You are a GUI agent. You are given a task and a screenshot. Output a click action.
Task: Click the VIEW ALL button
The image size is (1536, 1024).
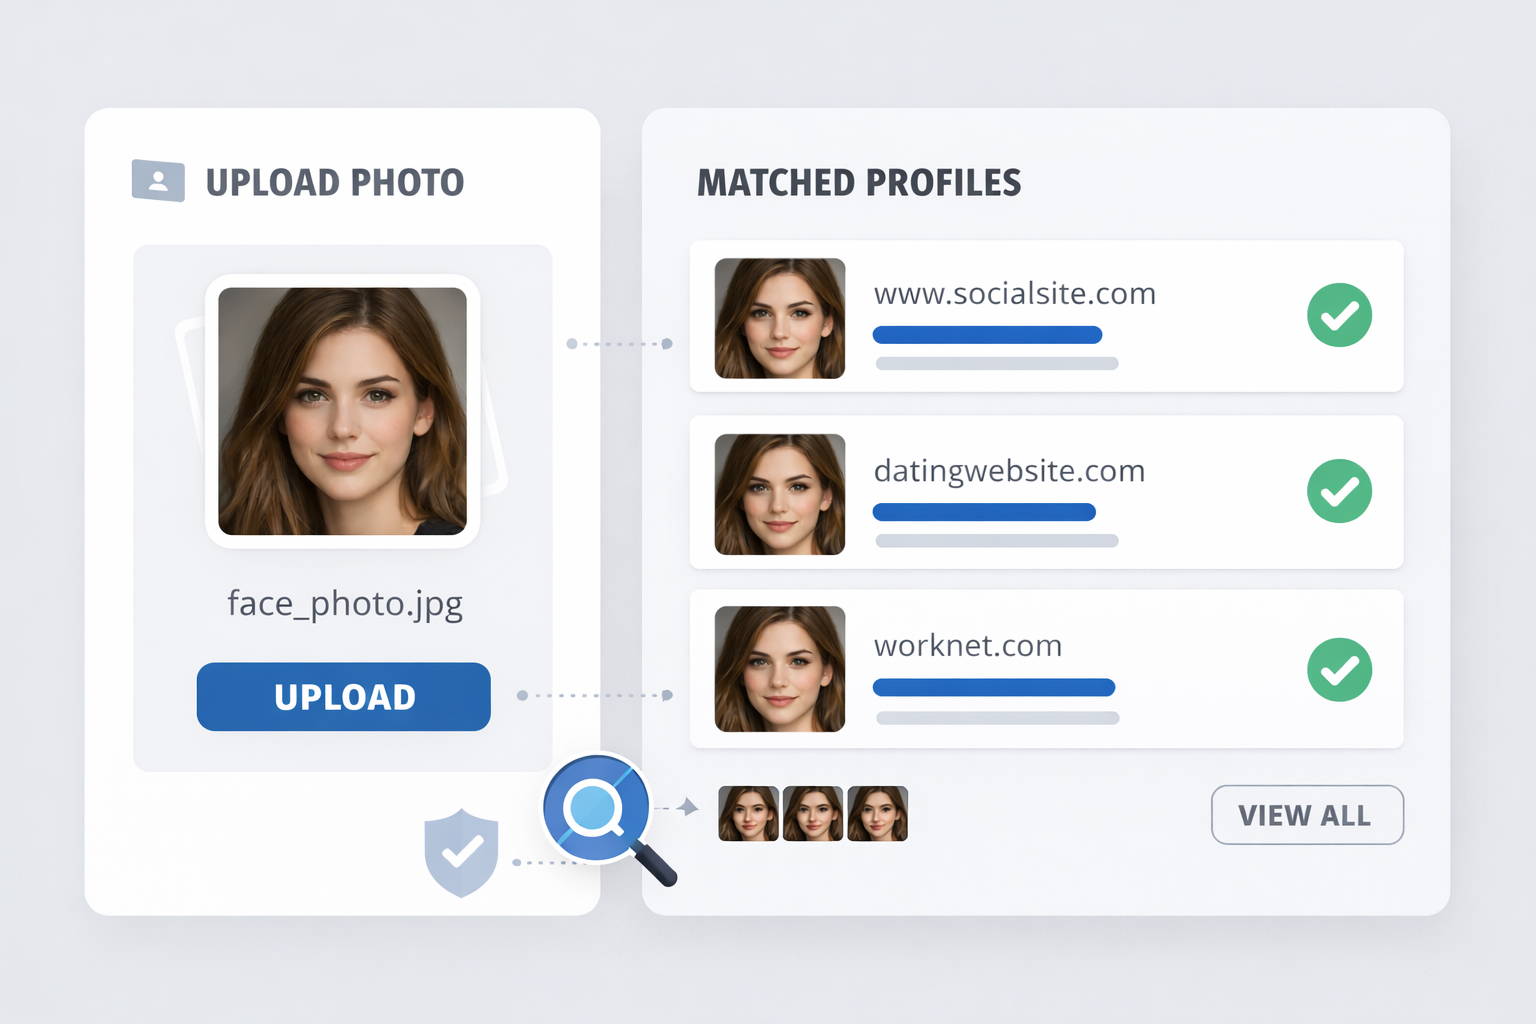1306,815
